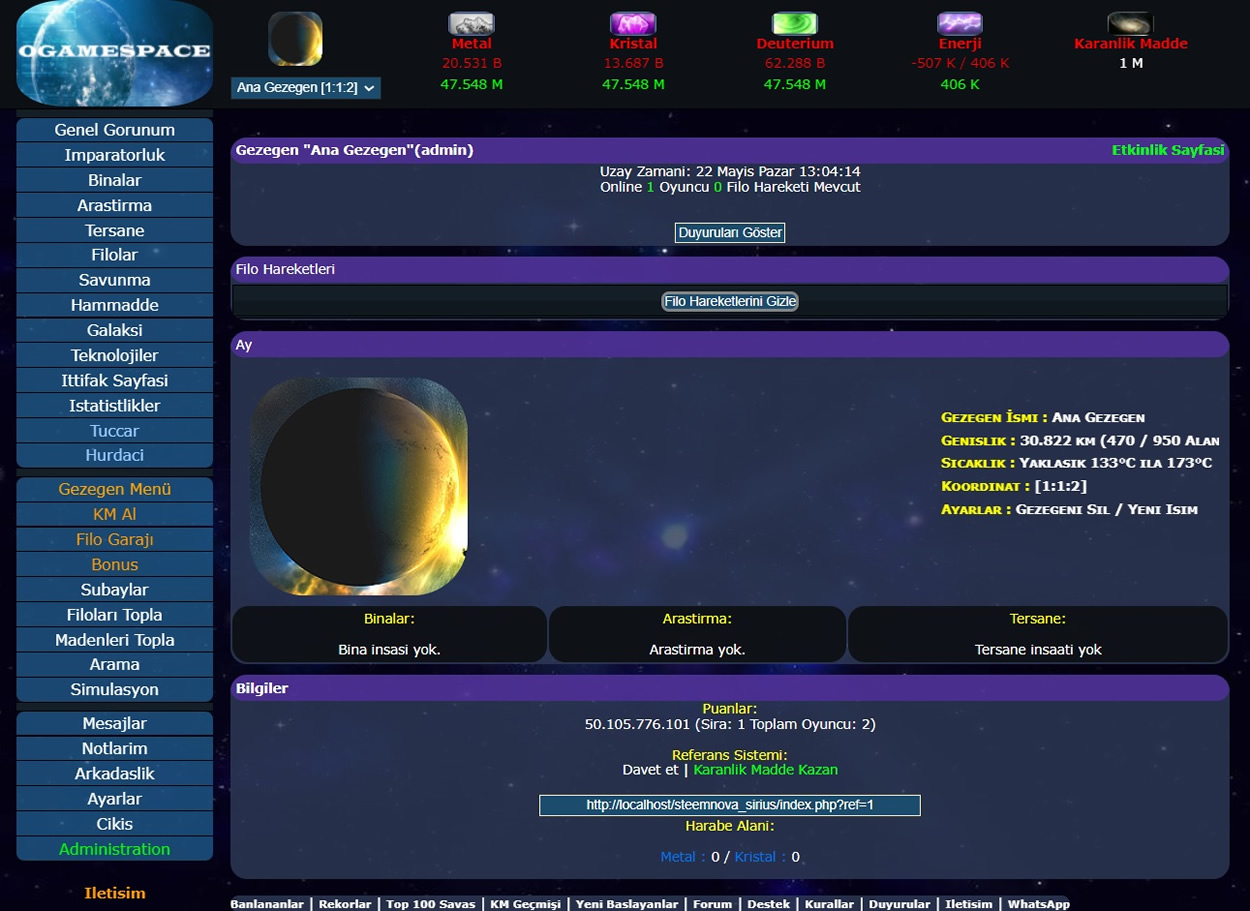This screenshot has height=911, width=1250.
Task: Go to Galaksi in the sidebar
Action: pyautogui.click(x=114, y=330)
